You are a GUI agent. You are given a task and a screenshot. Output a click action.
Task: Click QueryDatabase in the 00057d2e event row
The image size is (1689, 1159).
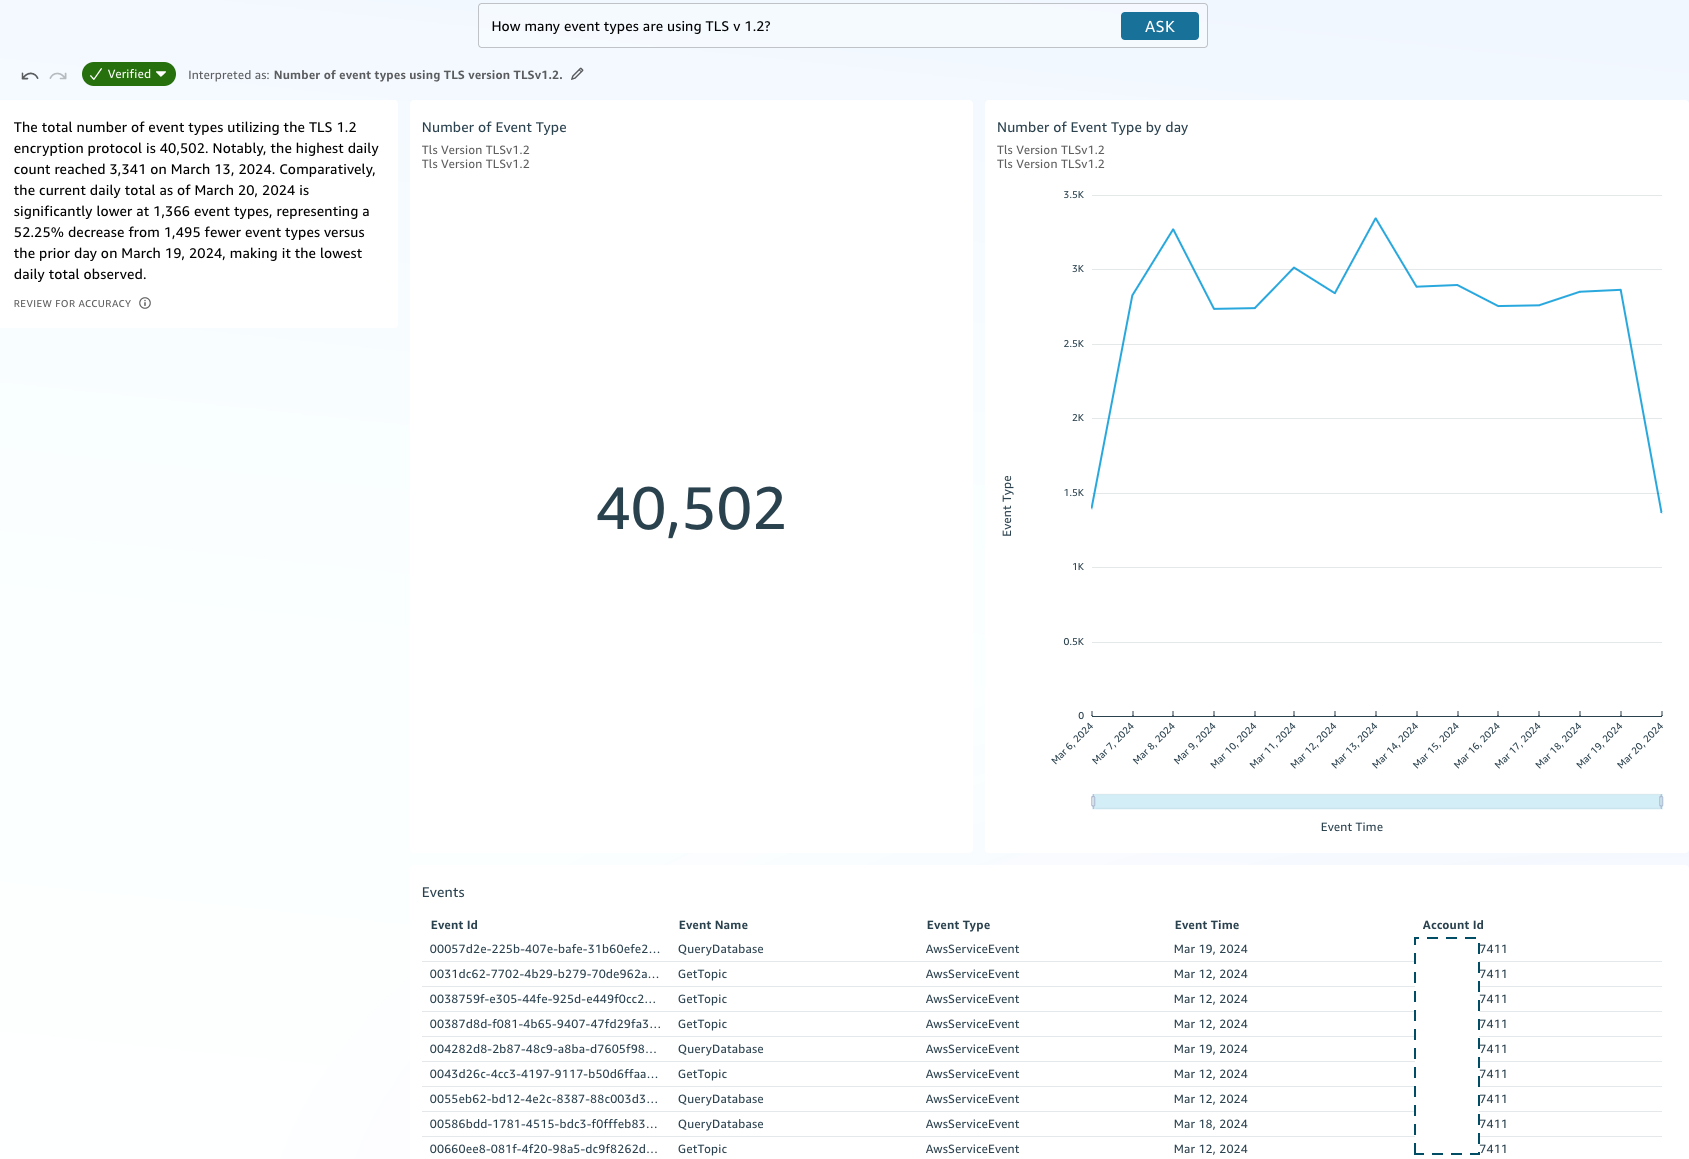tap(720, 949)
